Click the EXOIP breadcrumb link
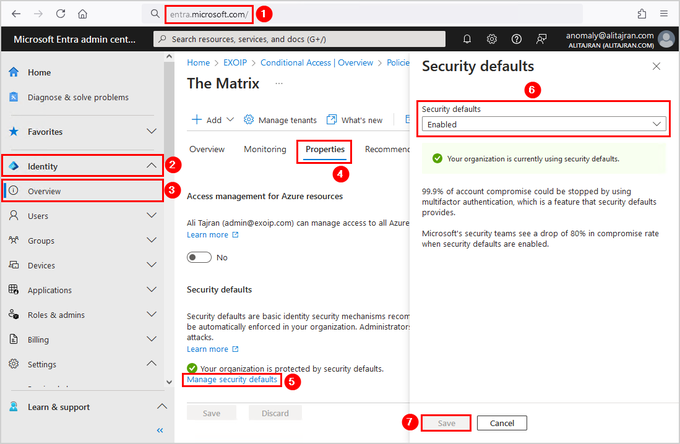Viewport: 680px width, 444px height. click(x=235, y=62)
